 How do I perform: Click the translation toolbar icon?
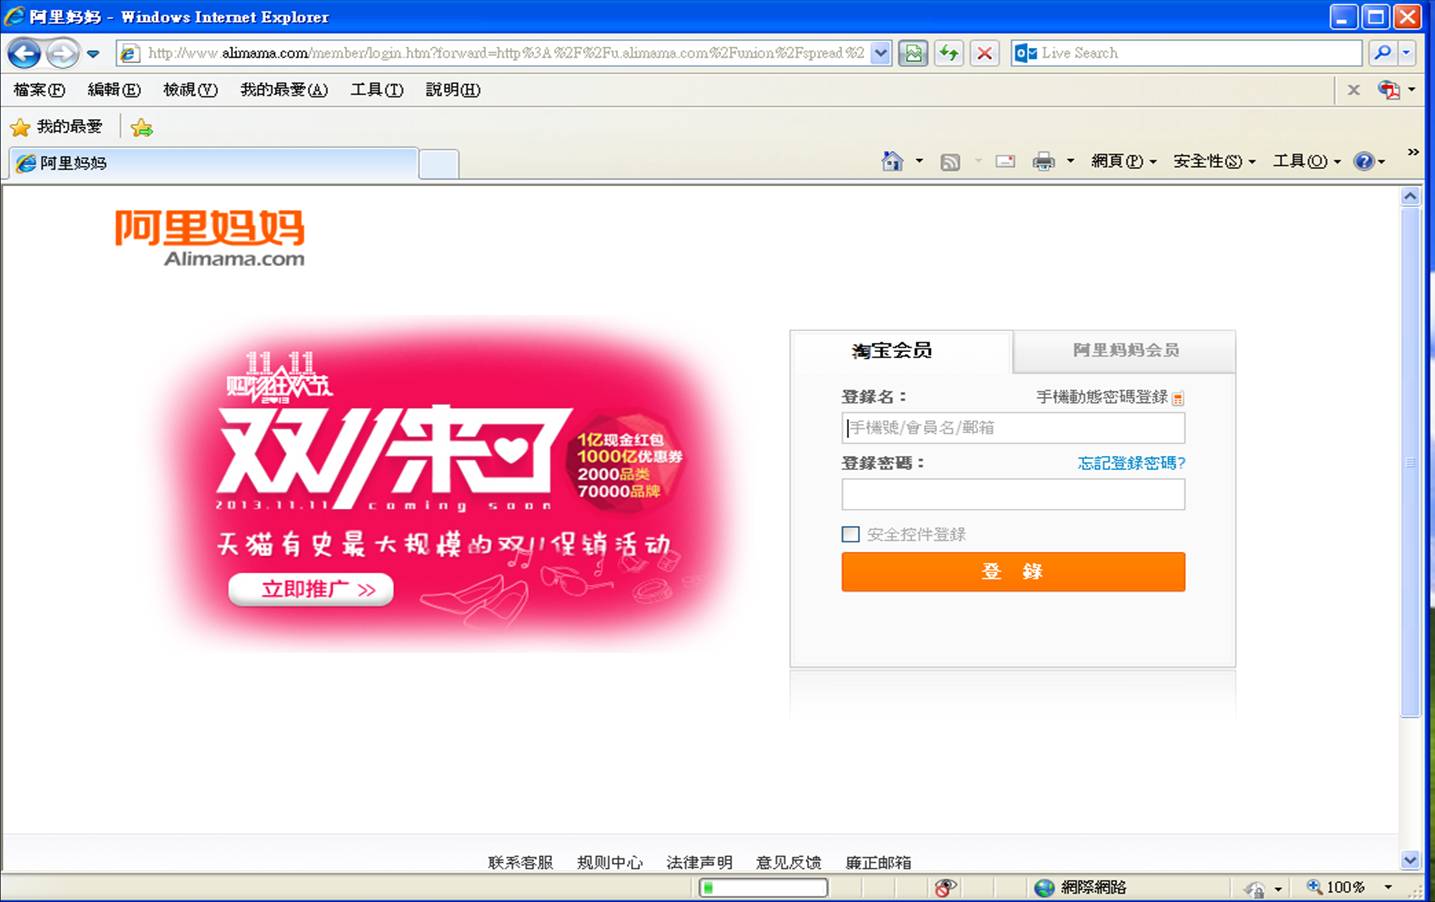click(x=1389, y=90)
